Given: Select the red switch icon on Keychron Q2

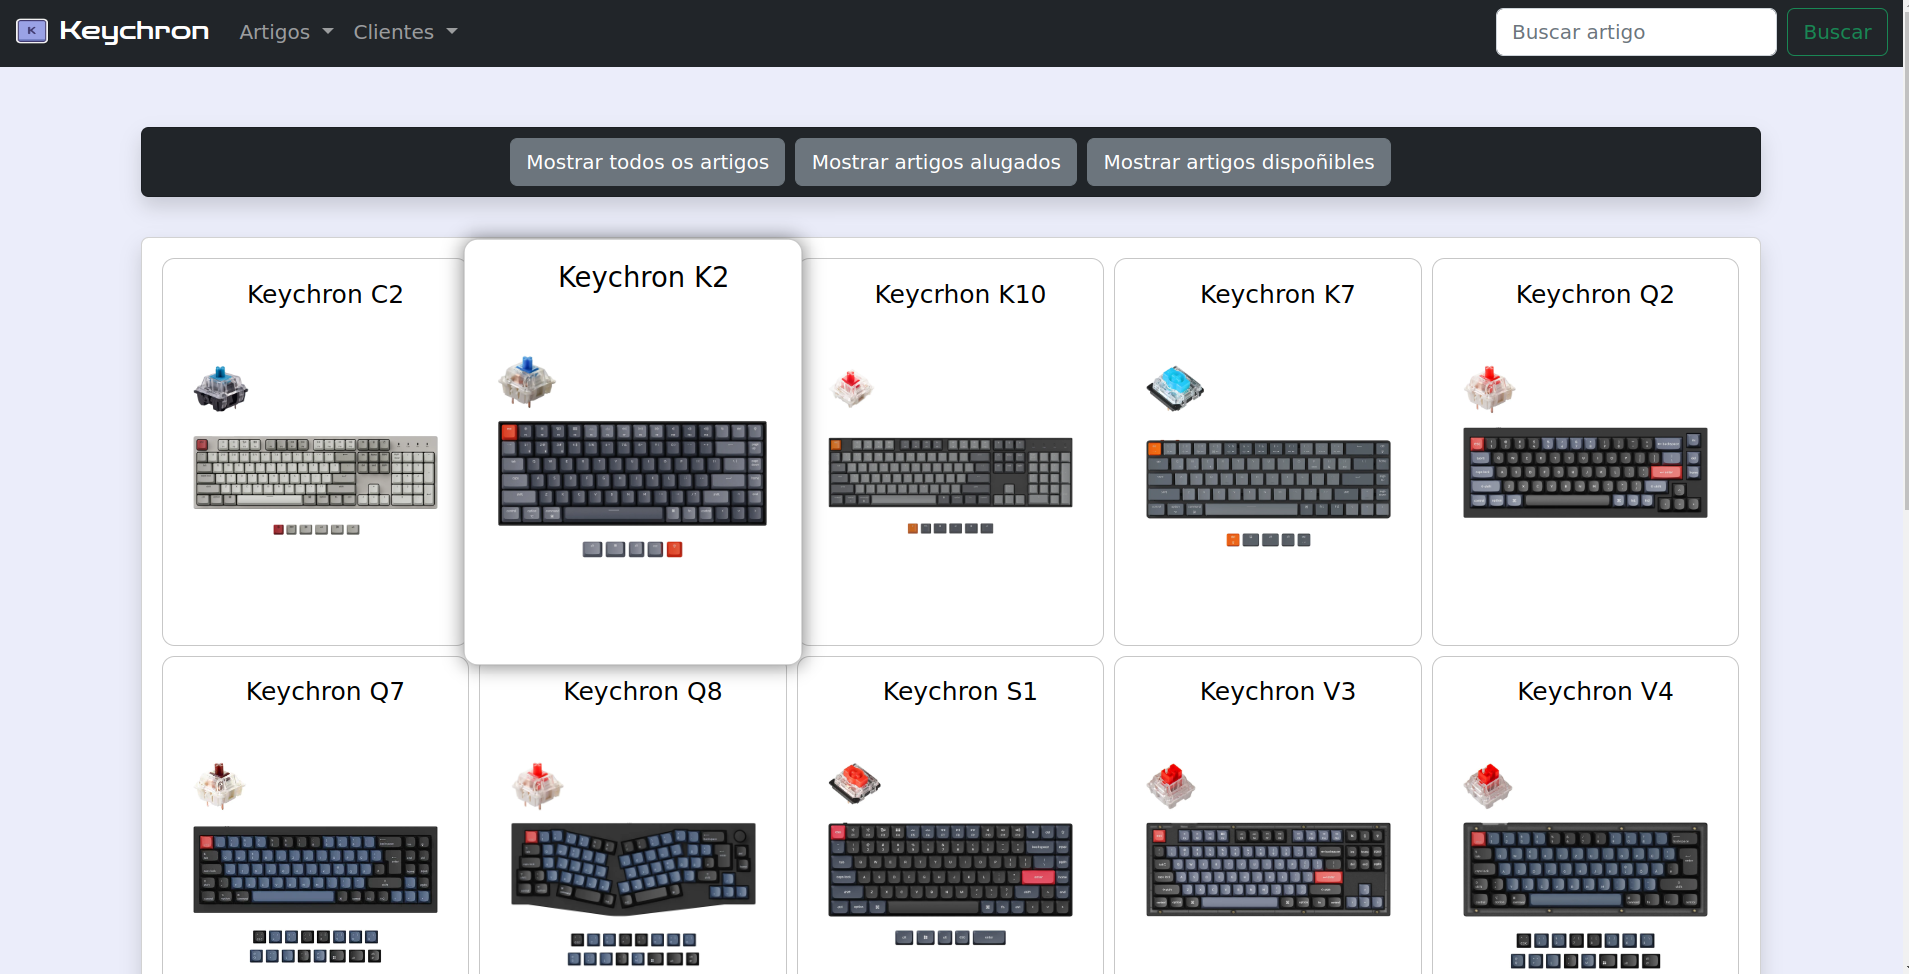Looking at the screenshot, I should pos(1490,389).
